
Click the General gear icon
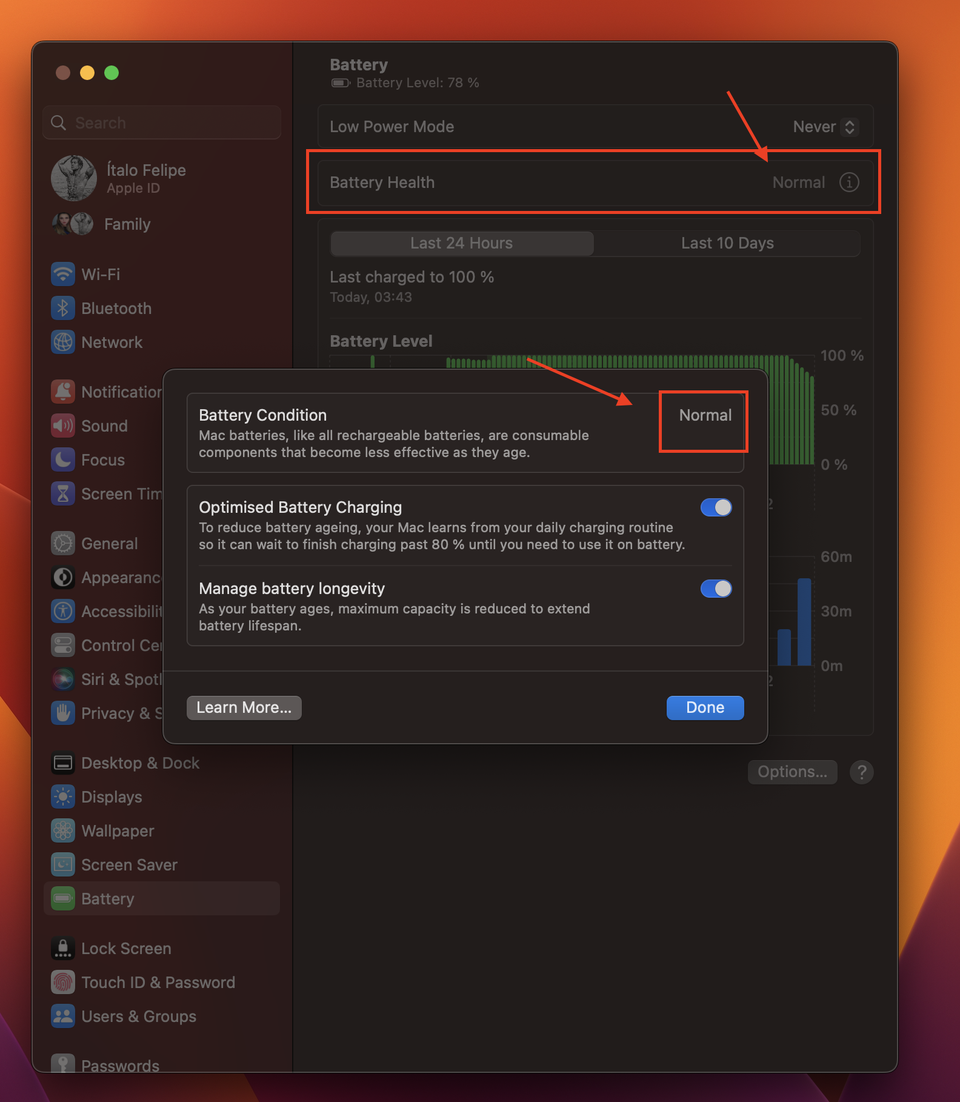coord(63,543)
